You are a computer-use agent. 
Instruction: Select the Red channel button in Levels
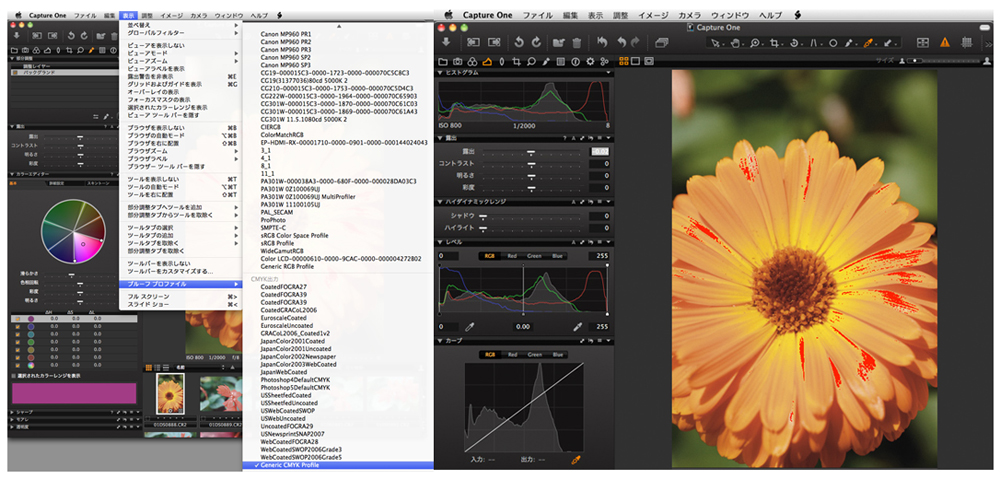coord(512,256)
